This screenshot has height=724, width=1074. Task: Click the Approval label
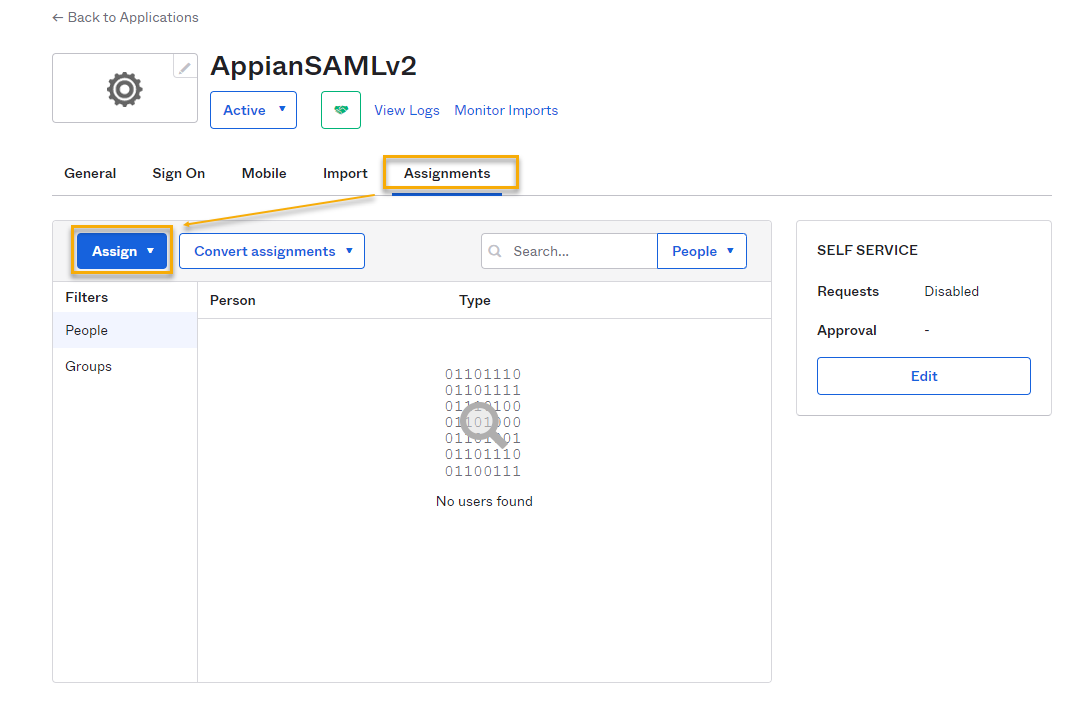pyautogui.click(x=847, y=330)
